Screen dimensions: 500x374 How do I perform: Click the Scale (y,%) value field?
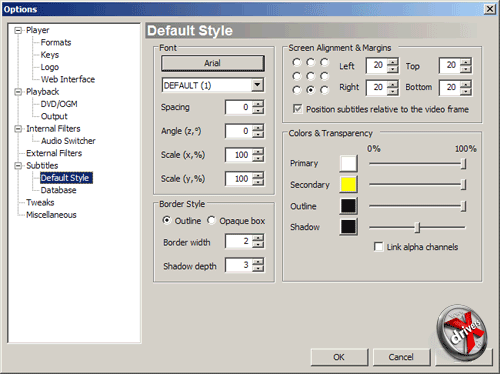(239, 179)
